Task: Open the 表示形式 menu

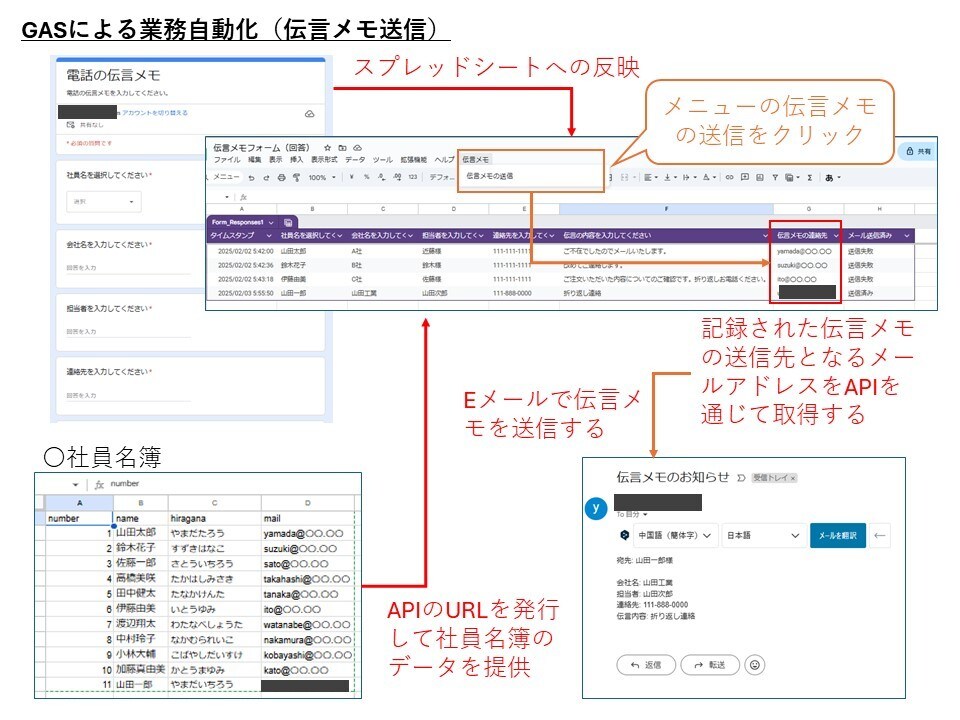Action: [324, 160]
